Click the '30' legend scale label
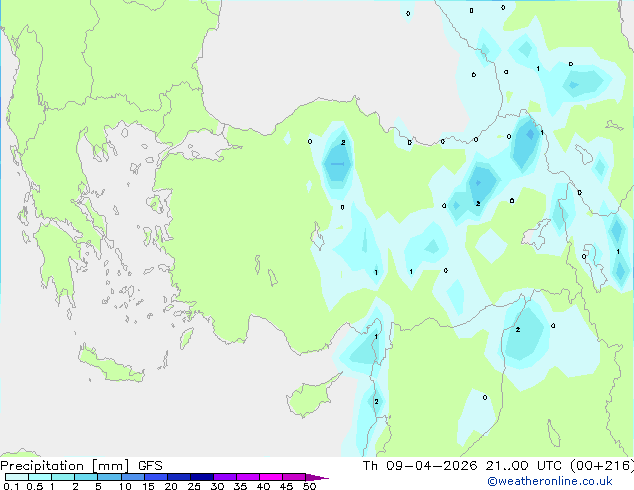Screen dimensions: 634x490 217,486
